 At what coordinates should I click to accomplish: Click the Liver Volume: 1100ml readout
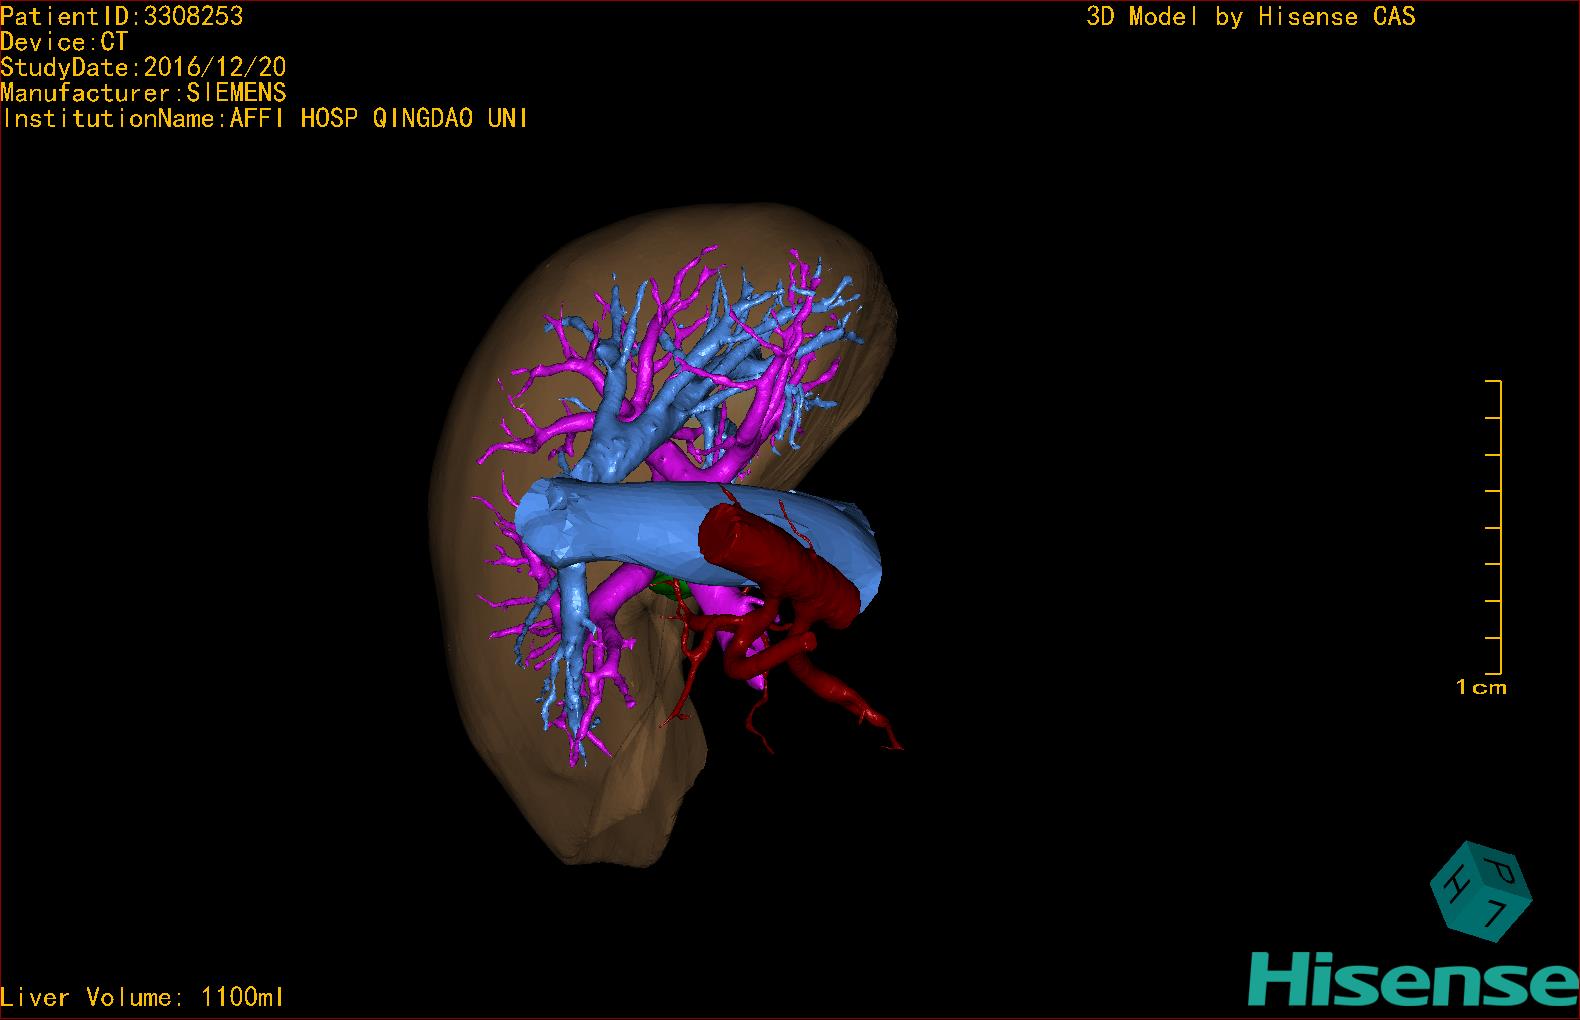pos(143,997)
